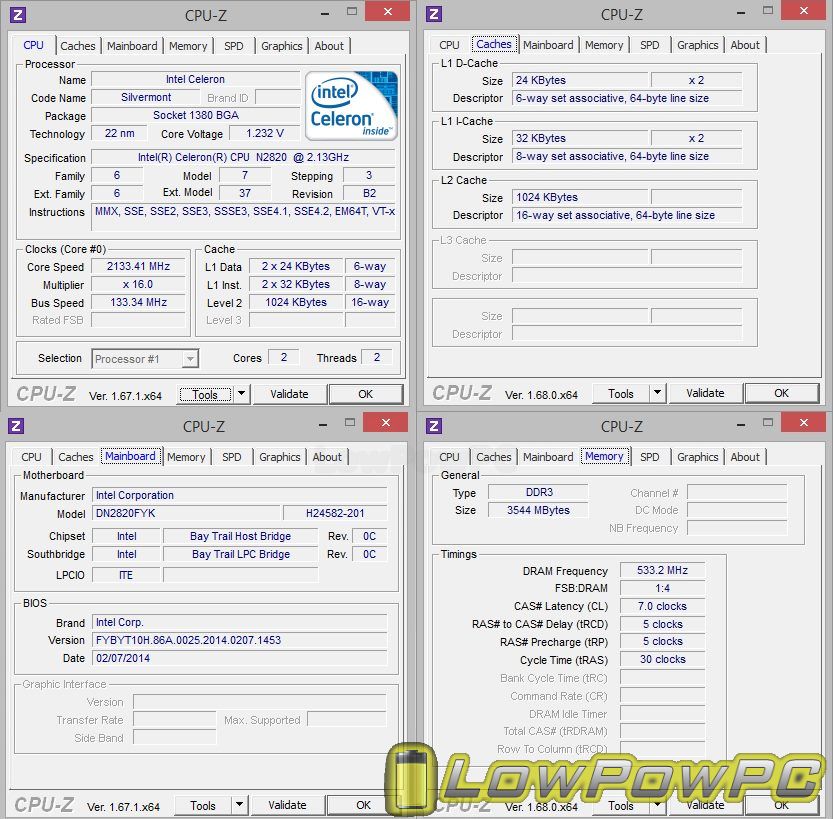Click the Bay Trail Host Bridge chipset field
This screenshot has height=819, width=833.
240,536
